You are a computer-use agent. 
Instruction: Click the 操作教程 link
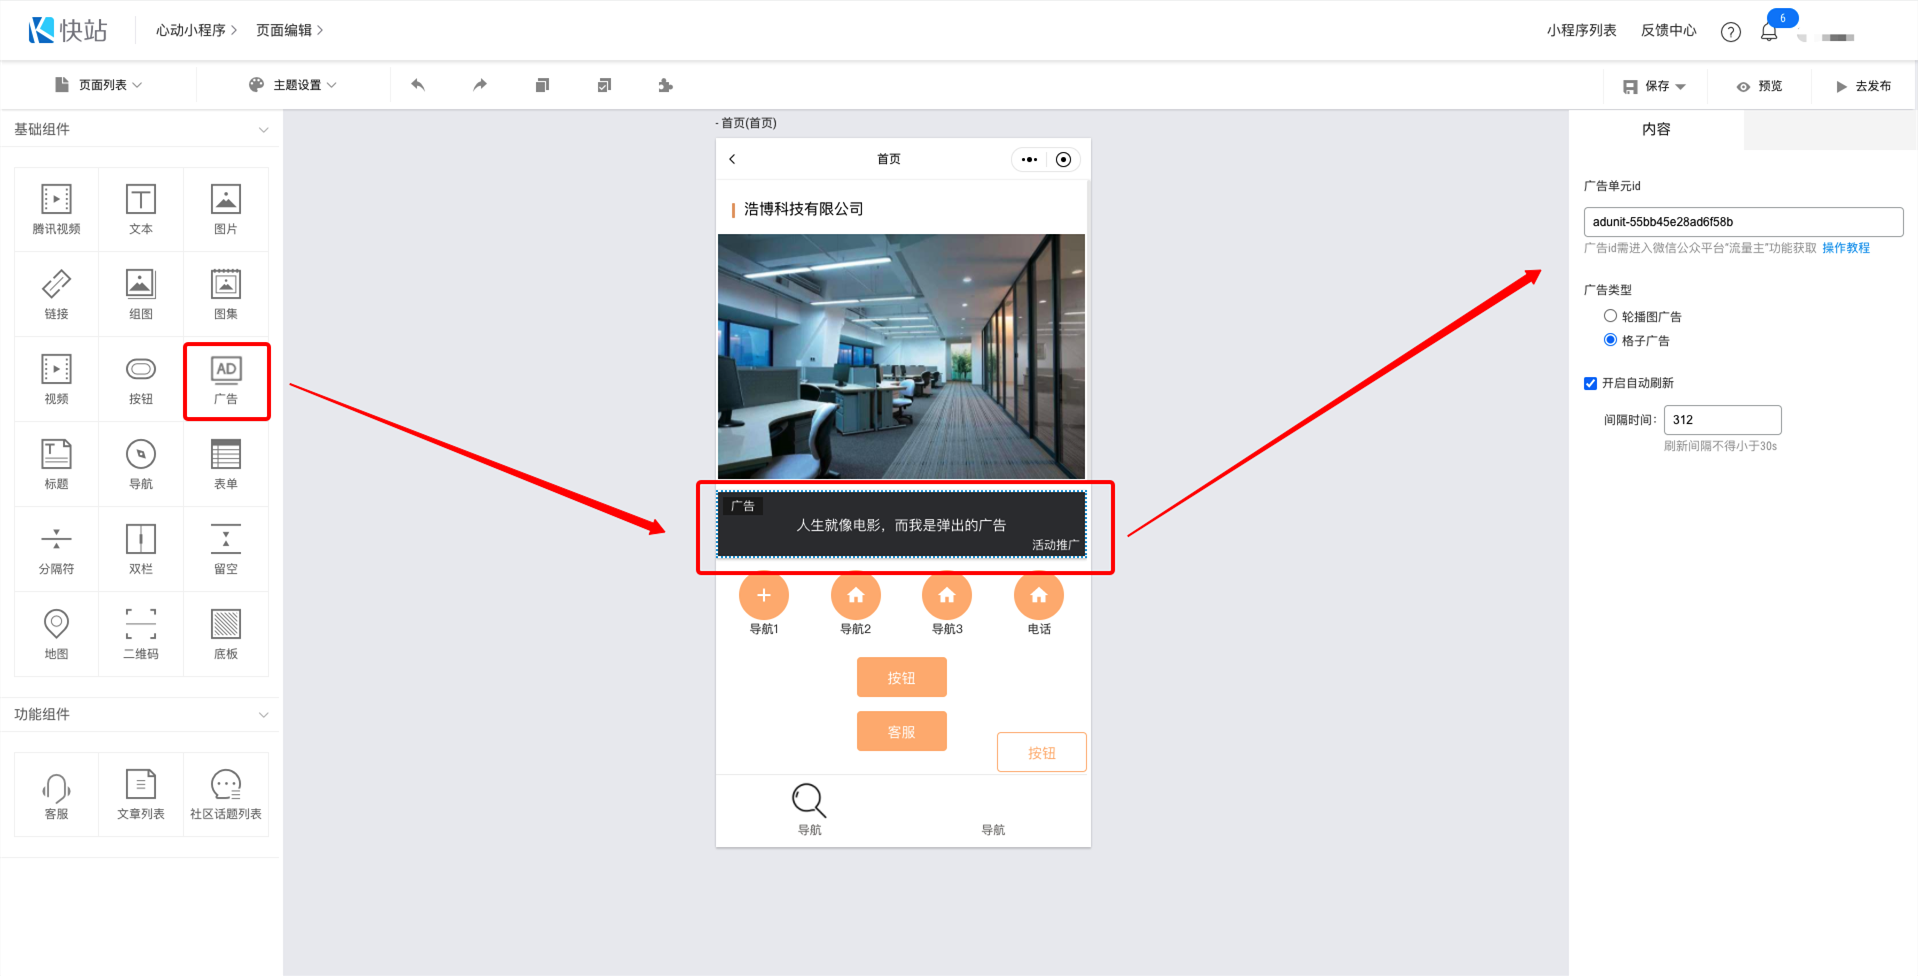coord(1845,248)
